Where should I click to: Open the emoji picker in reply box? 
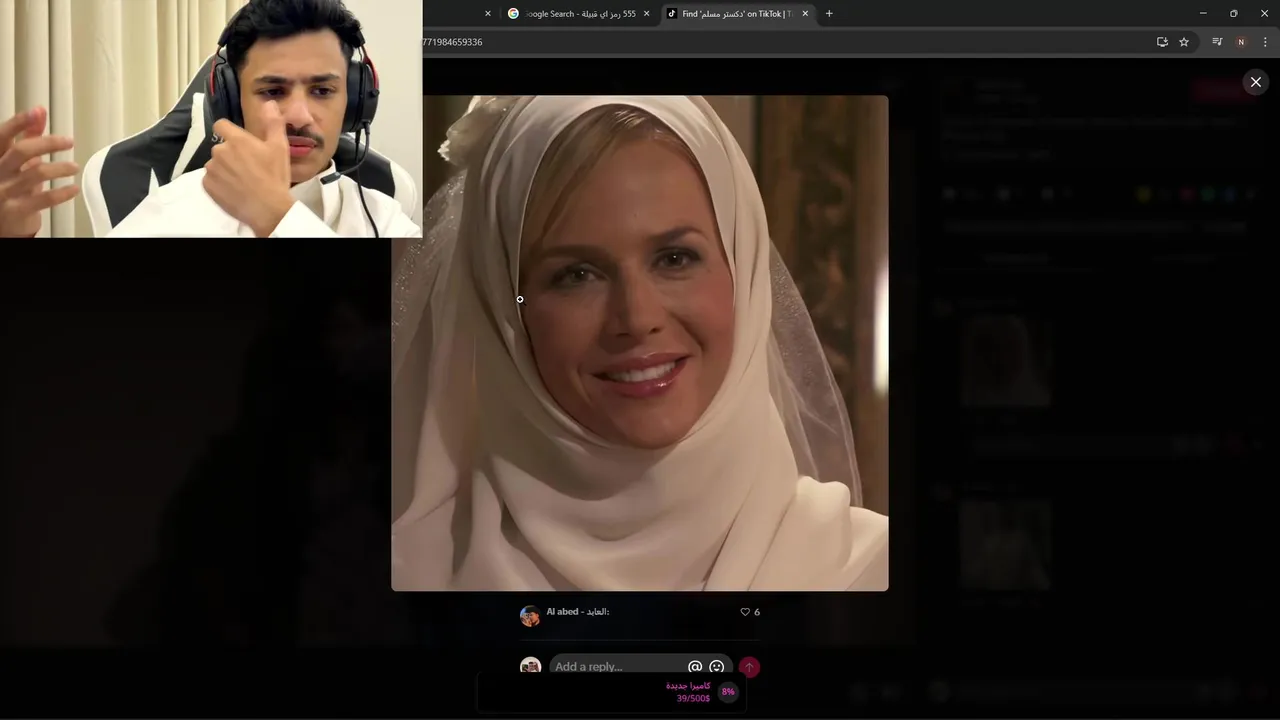(x=717, y=667)
